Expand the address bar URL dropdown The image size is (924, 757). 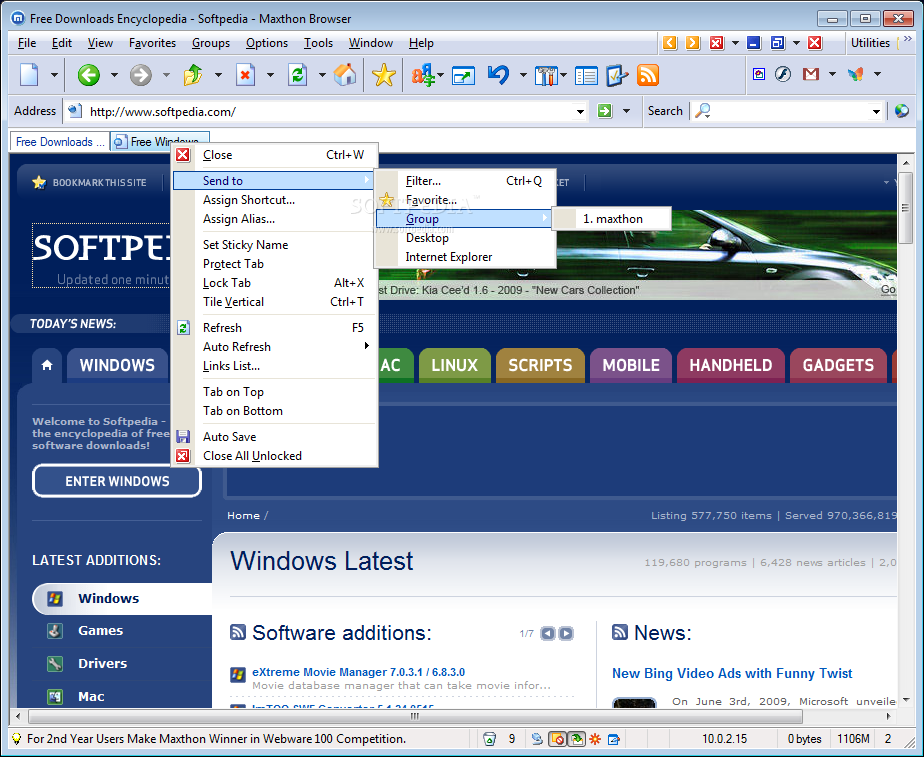pos(580,111)
